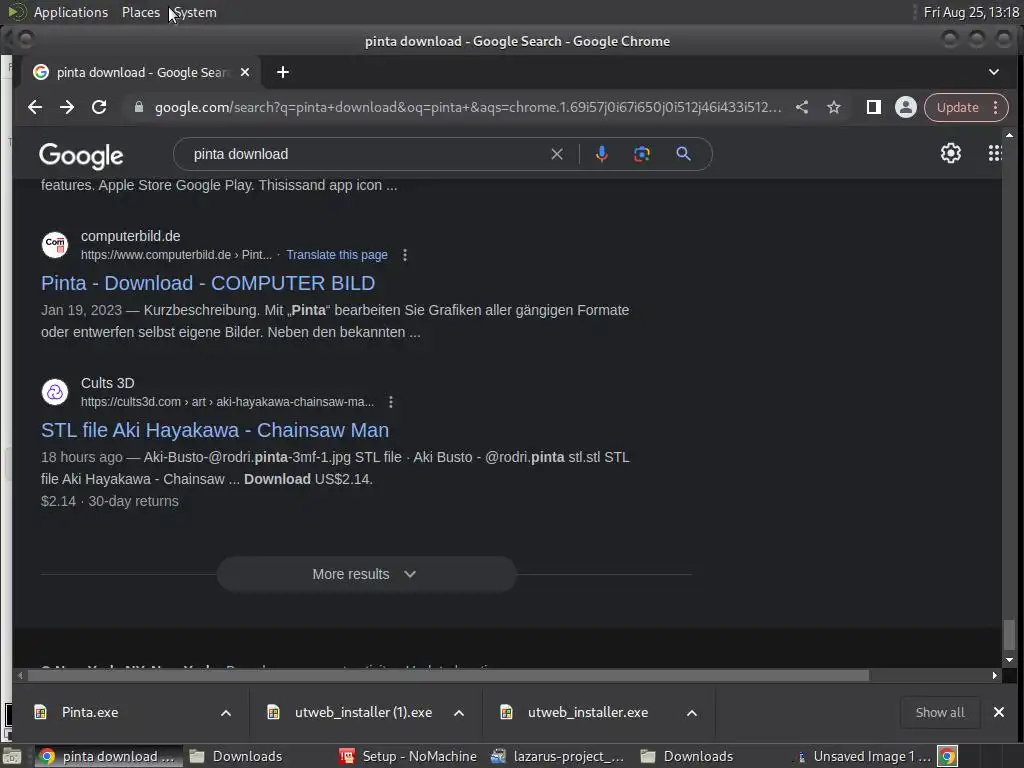This screenshot has height=768, width=1024.
Task: Go forward in Chrome history
Action: (67, 107)
